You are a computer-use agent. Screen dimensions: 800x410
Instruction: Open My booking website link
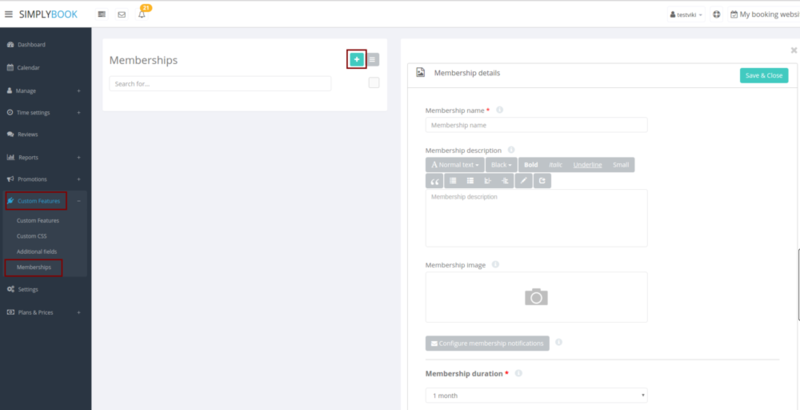pyautogui.click(x=764, y=15)
